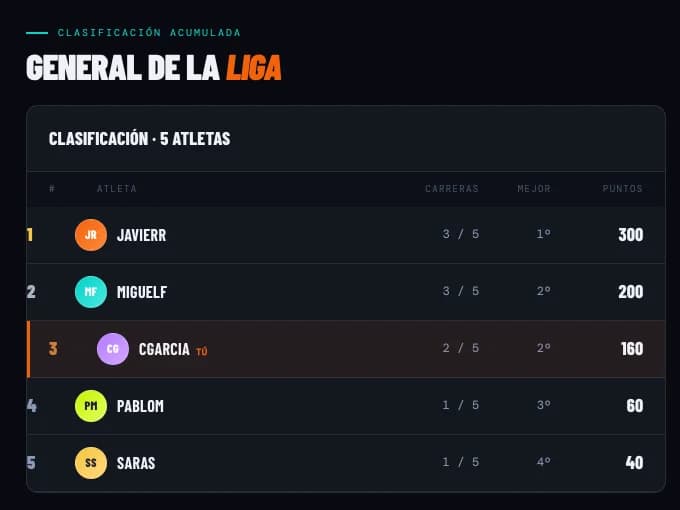Click the teal MF avatar icon

[x=91, y=292]
